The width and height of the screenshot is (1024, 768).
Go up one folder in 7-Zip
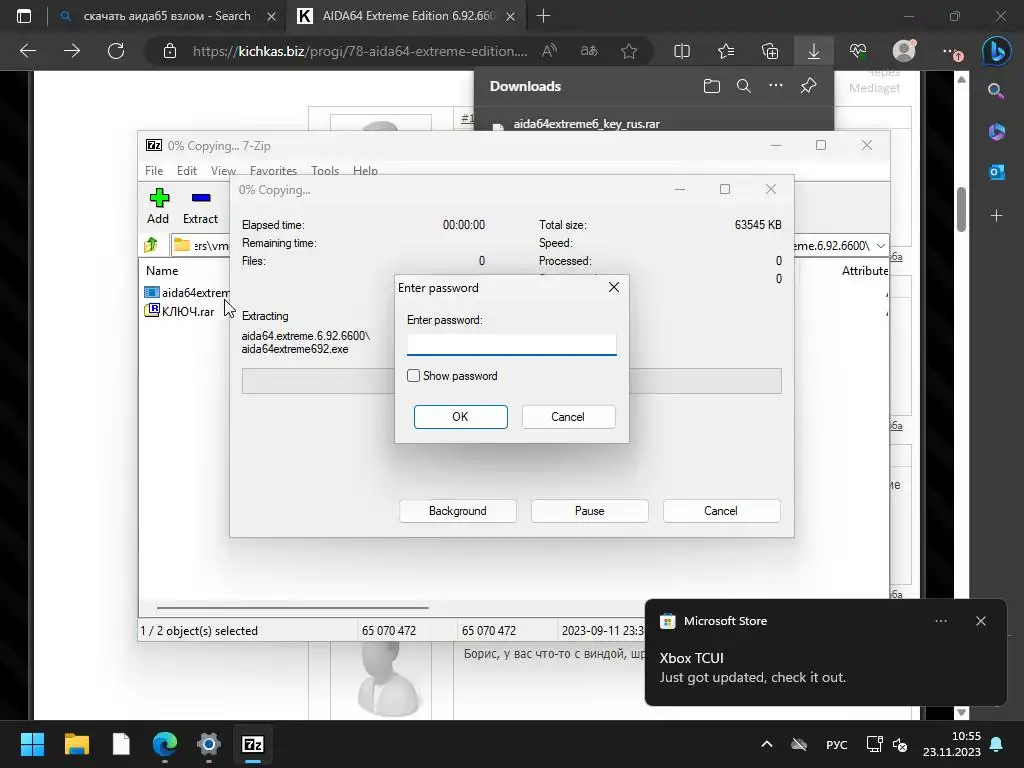coord(151,245)
